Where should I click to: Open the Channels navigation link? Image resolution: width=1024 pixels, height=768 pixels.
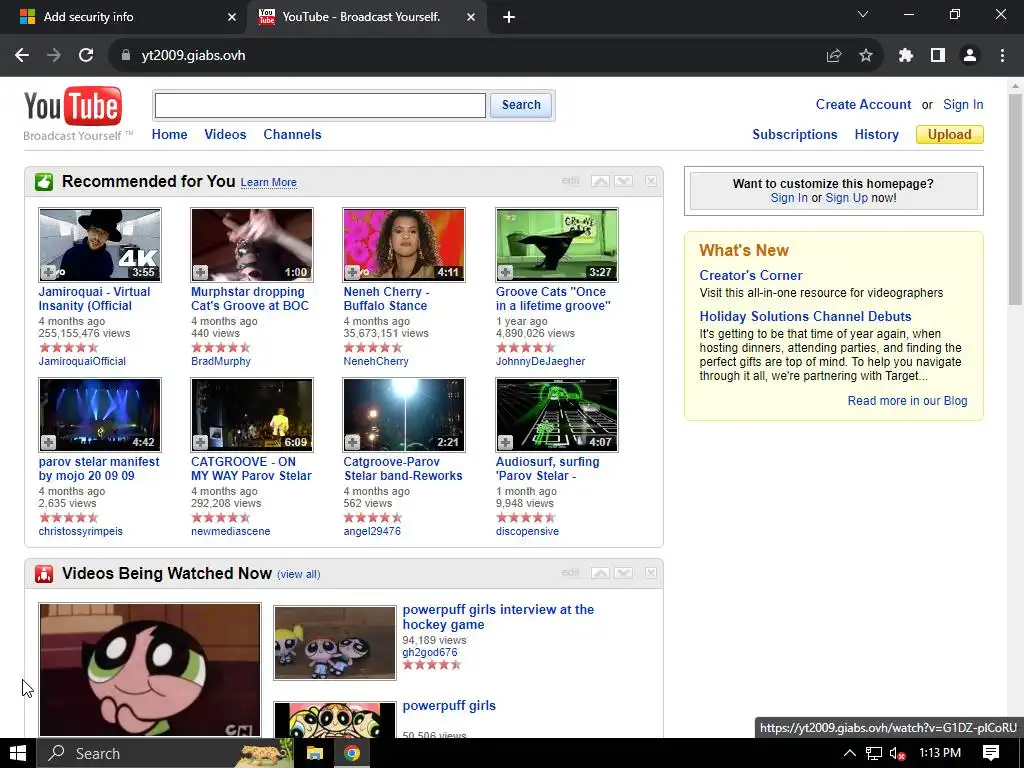[292, 135]
